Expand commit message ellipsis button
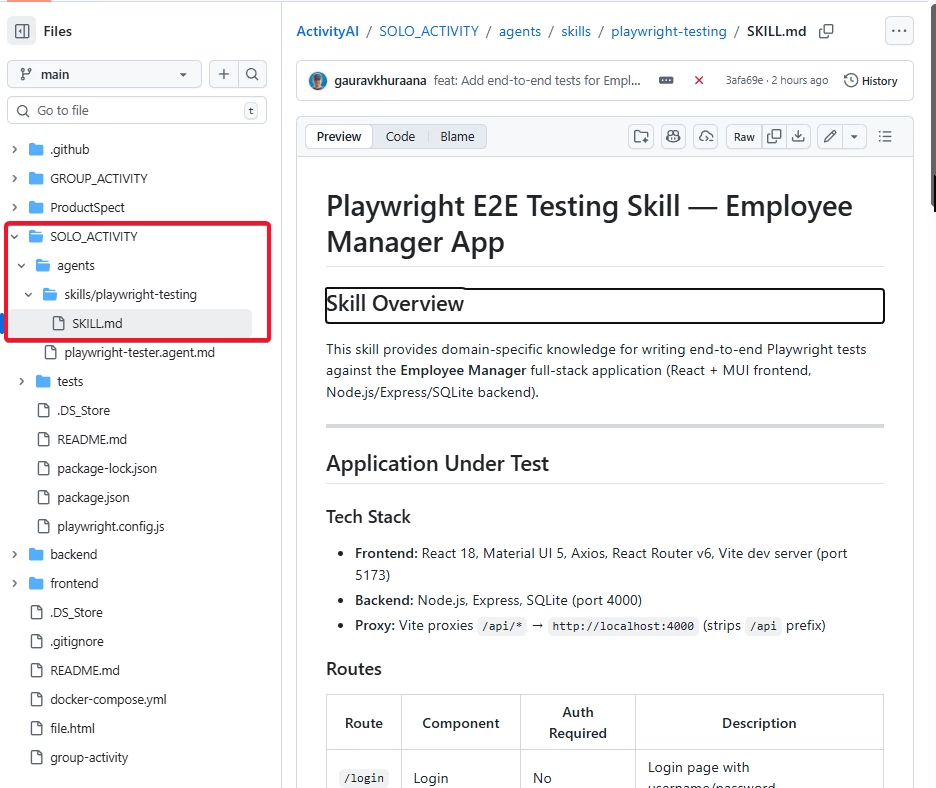Image resolution: width=936 pixels, height=788 pixels. point(666,80)
